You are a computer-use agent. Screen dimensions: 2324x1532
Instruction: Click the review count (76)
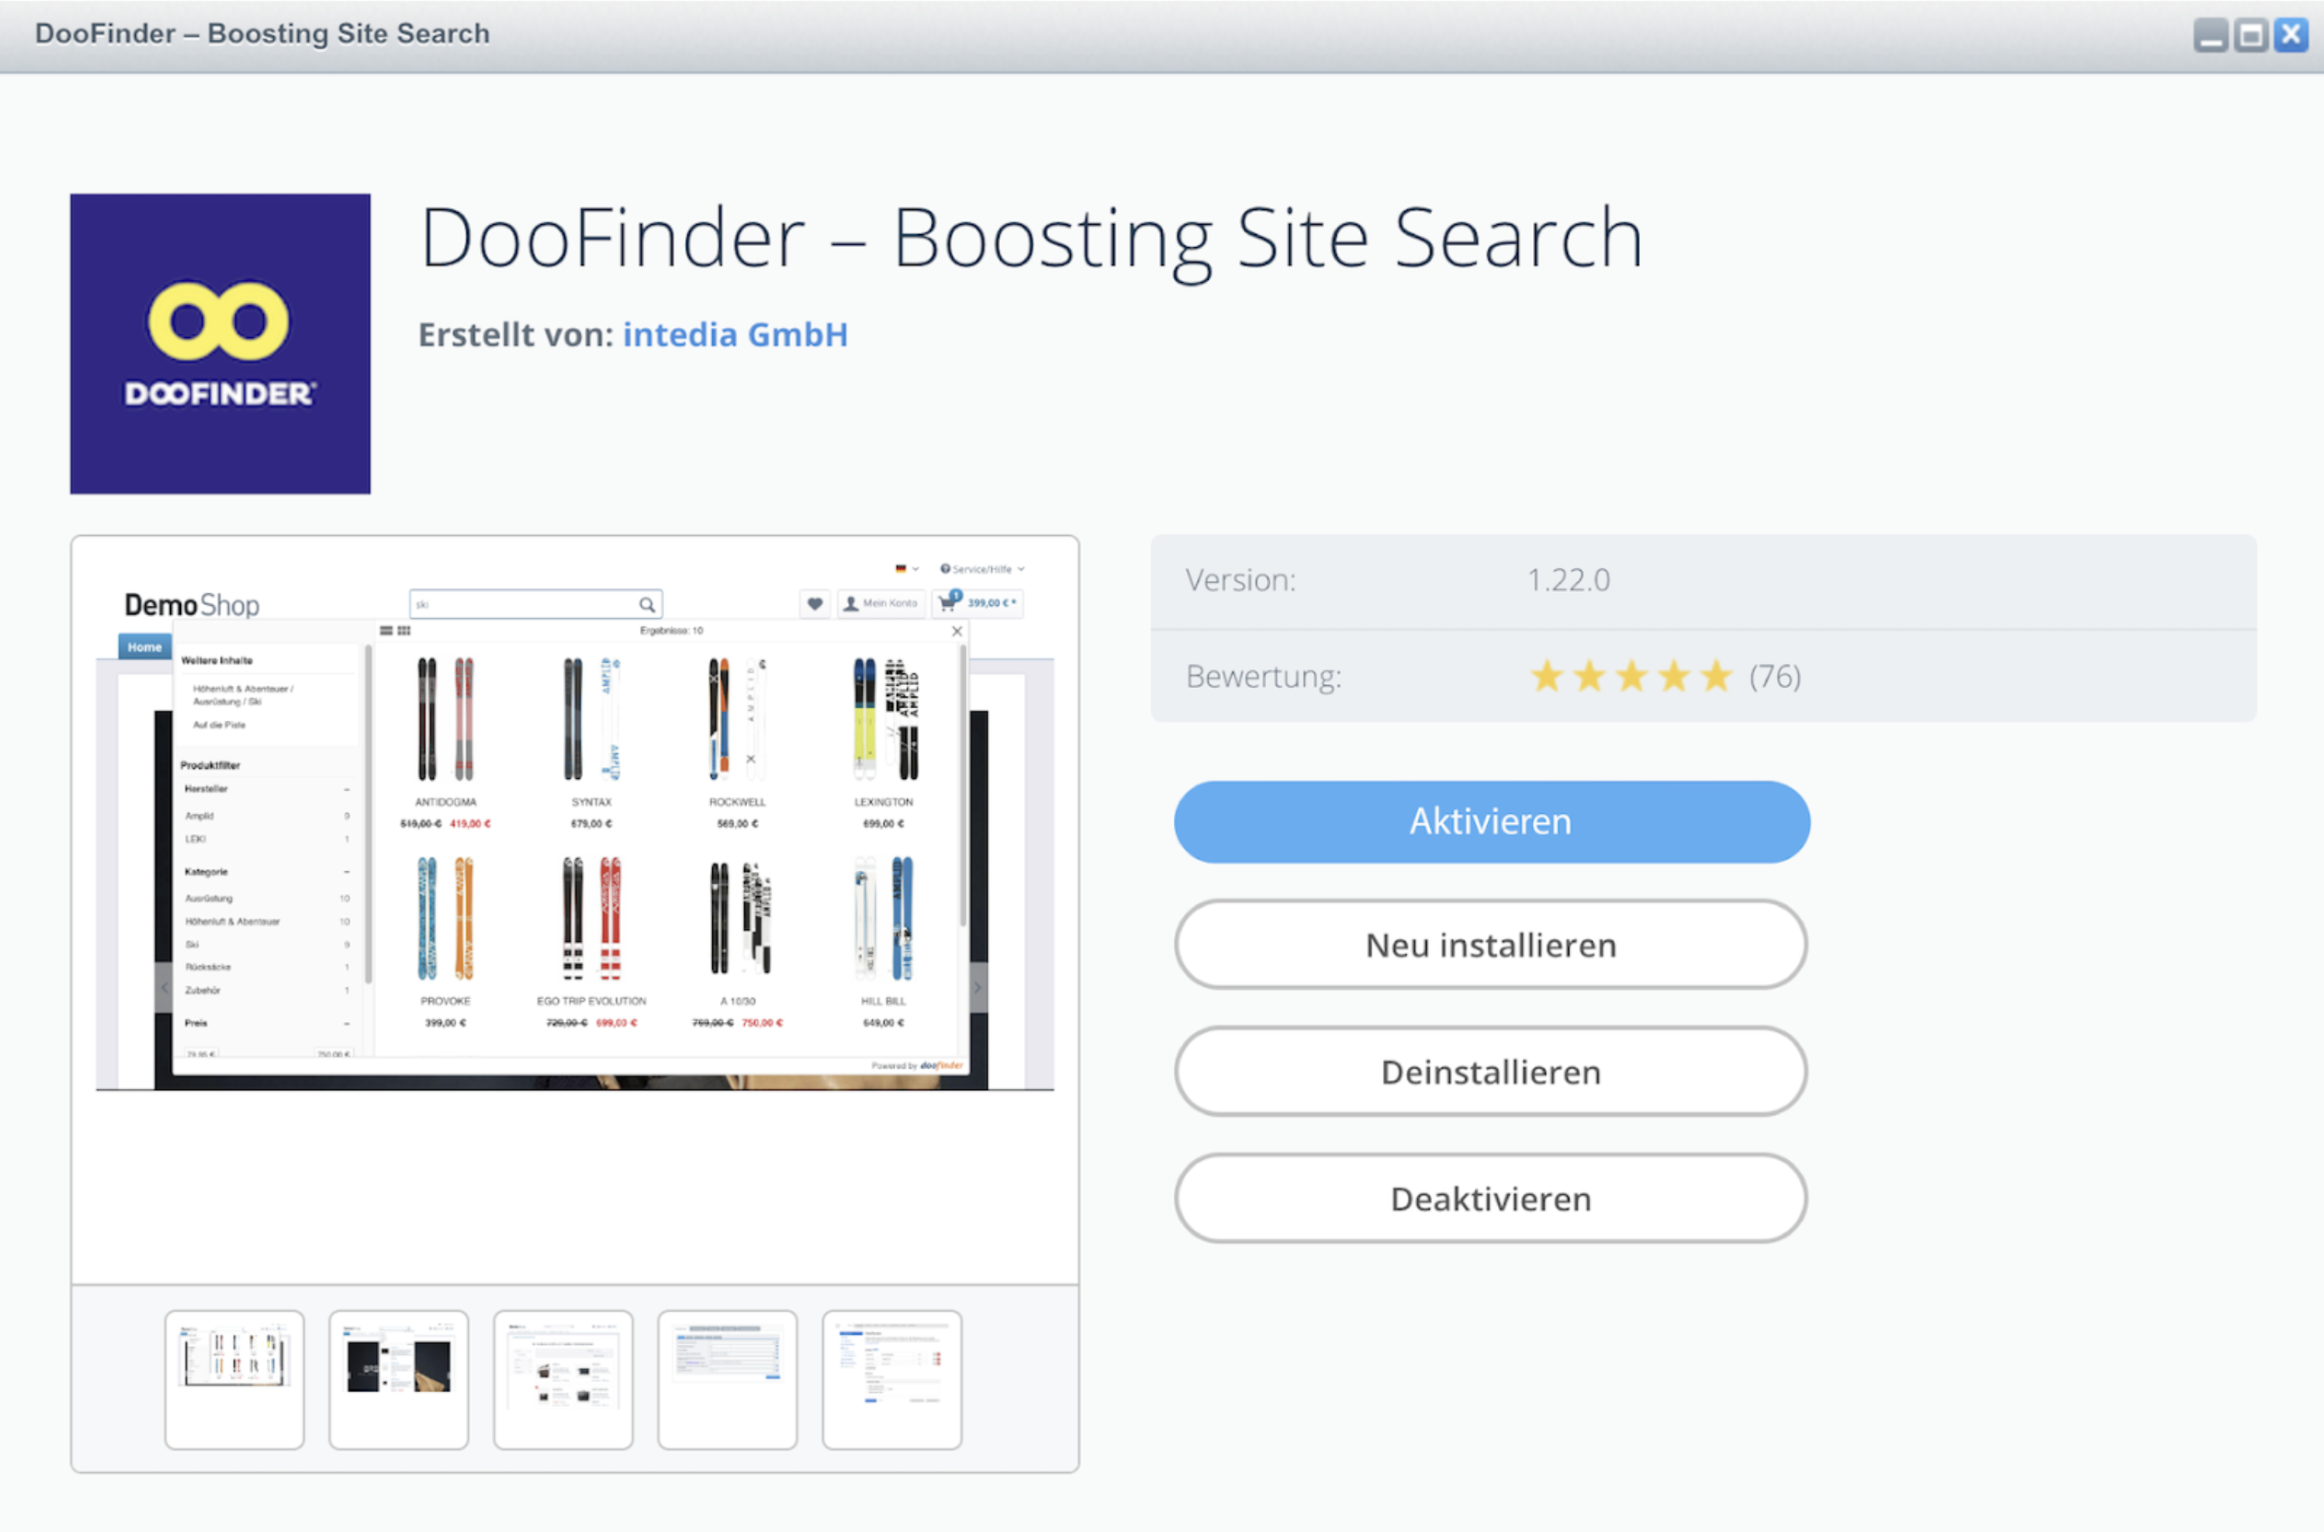click(1775, 677)
